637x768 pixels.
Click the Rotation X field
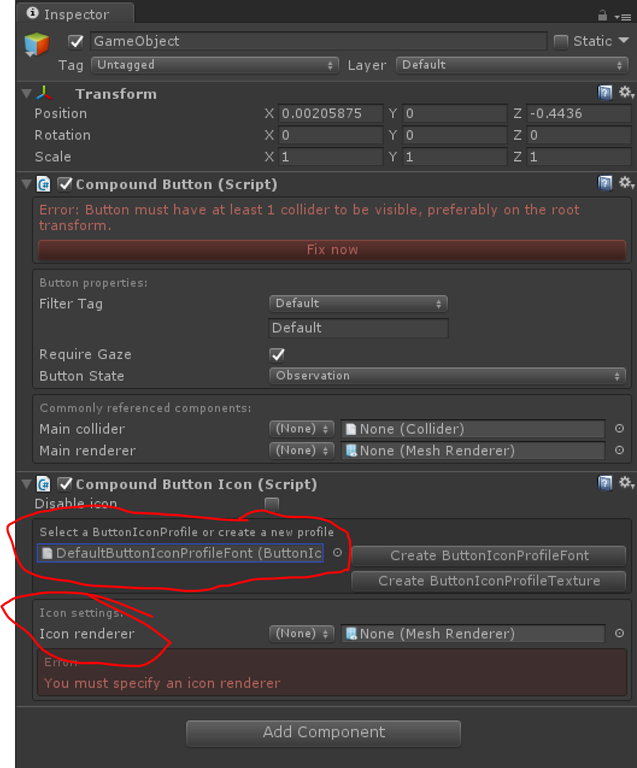pos(331,135)
